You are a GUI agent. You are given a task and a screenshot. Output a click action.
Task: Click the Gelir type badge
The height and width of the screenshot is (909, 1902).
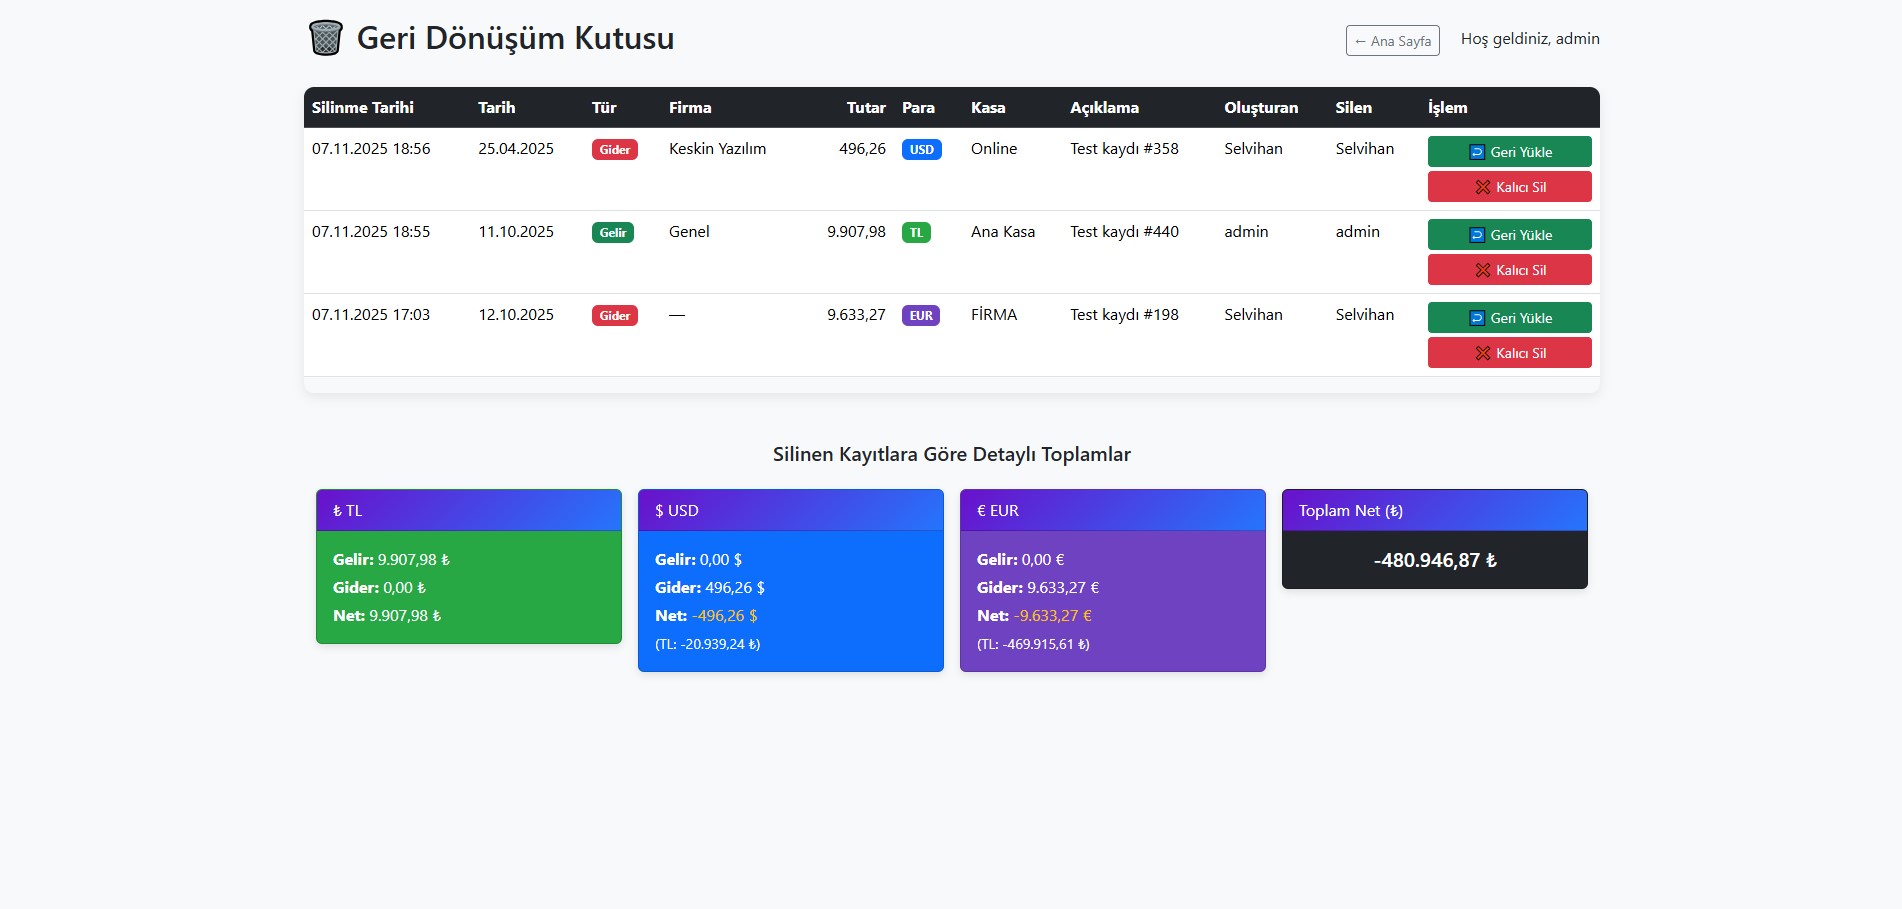[x=612, y=233]
